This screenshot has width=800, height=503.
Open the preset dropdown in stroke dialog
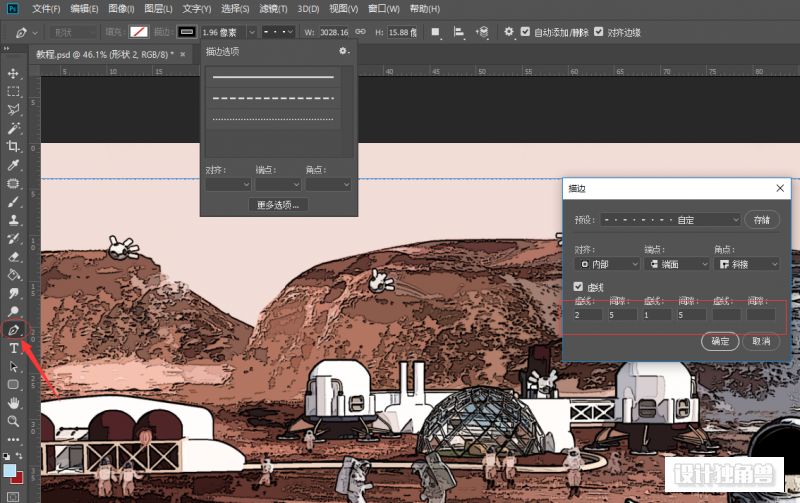(670, 220)
